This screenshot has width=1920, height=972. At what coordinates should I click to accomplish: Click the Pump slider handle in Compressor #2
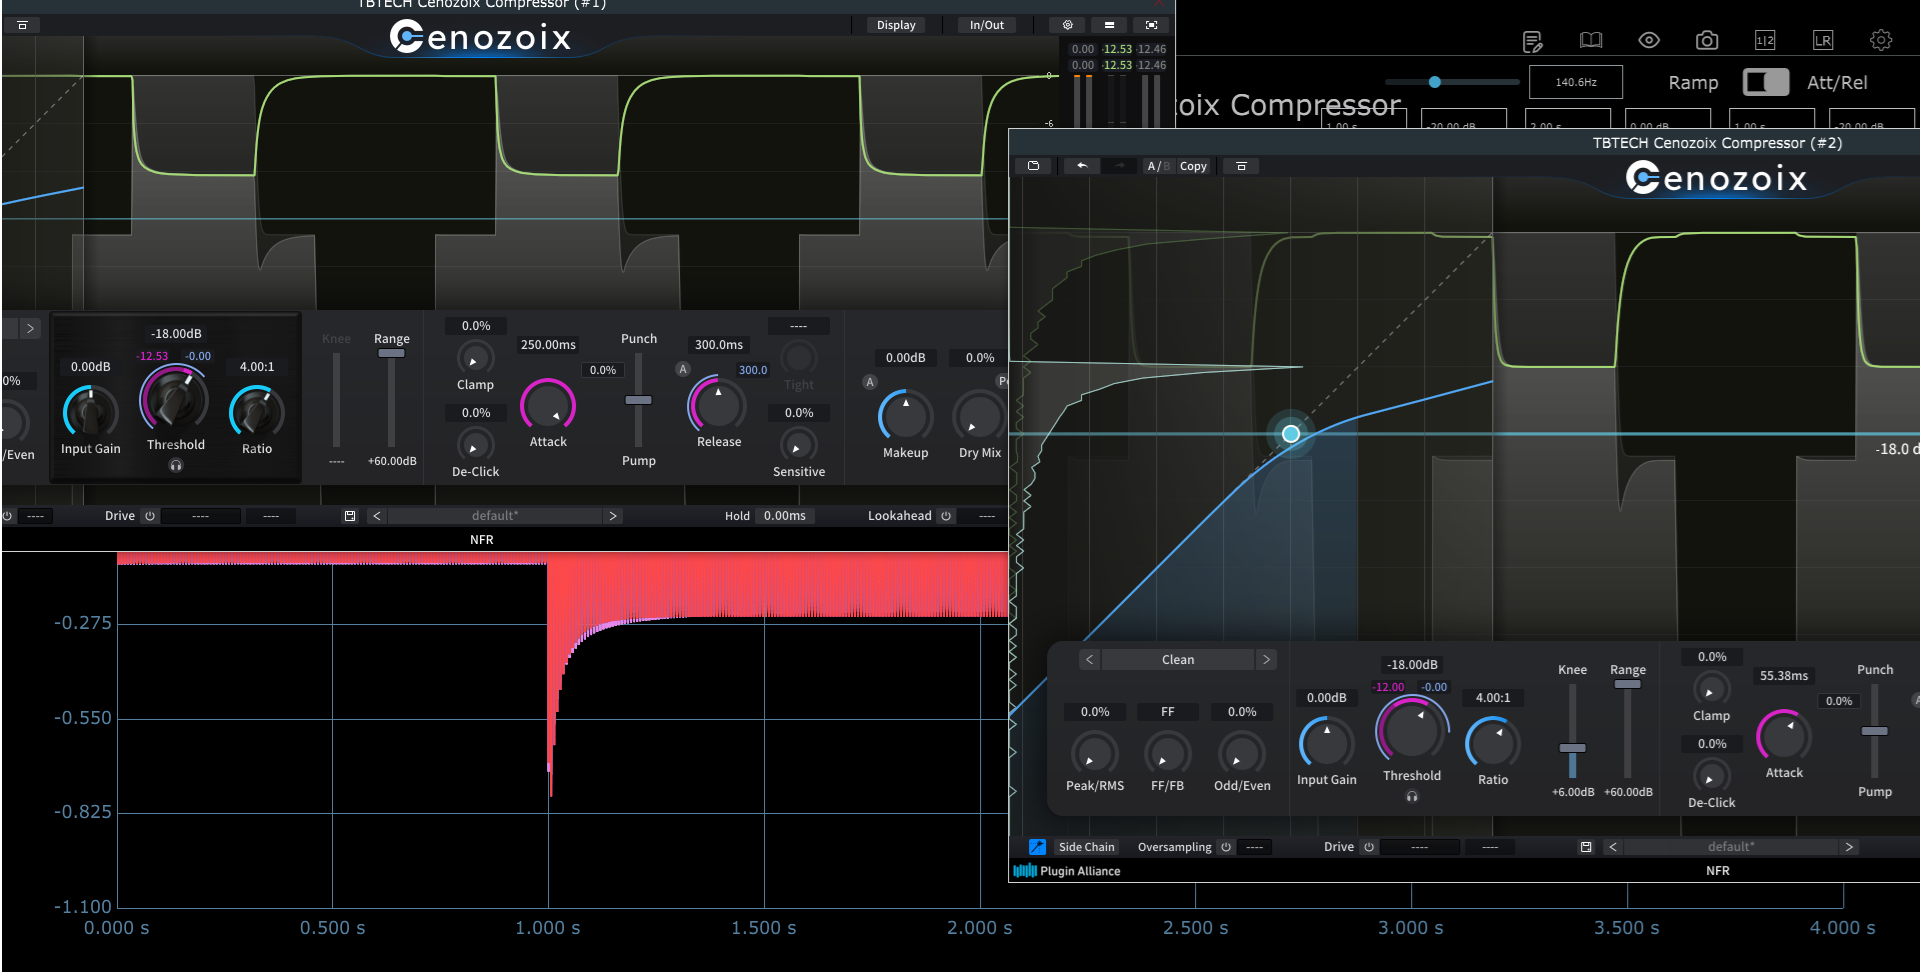pos(1874,731)
